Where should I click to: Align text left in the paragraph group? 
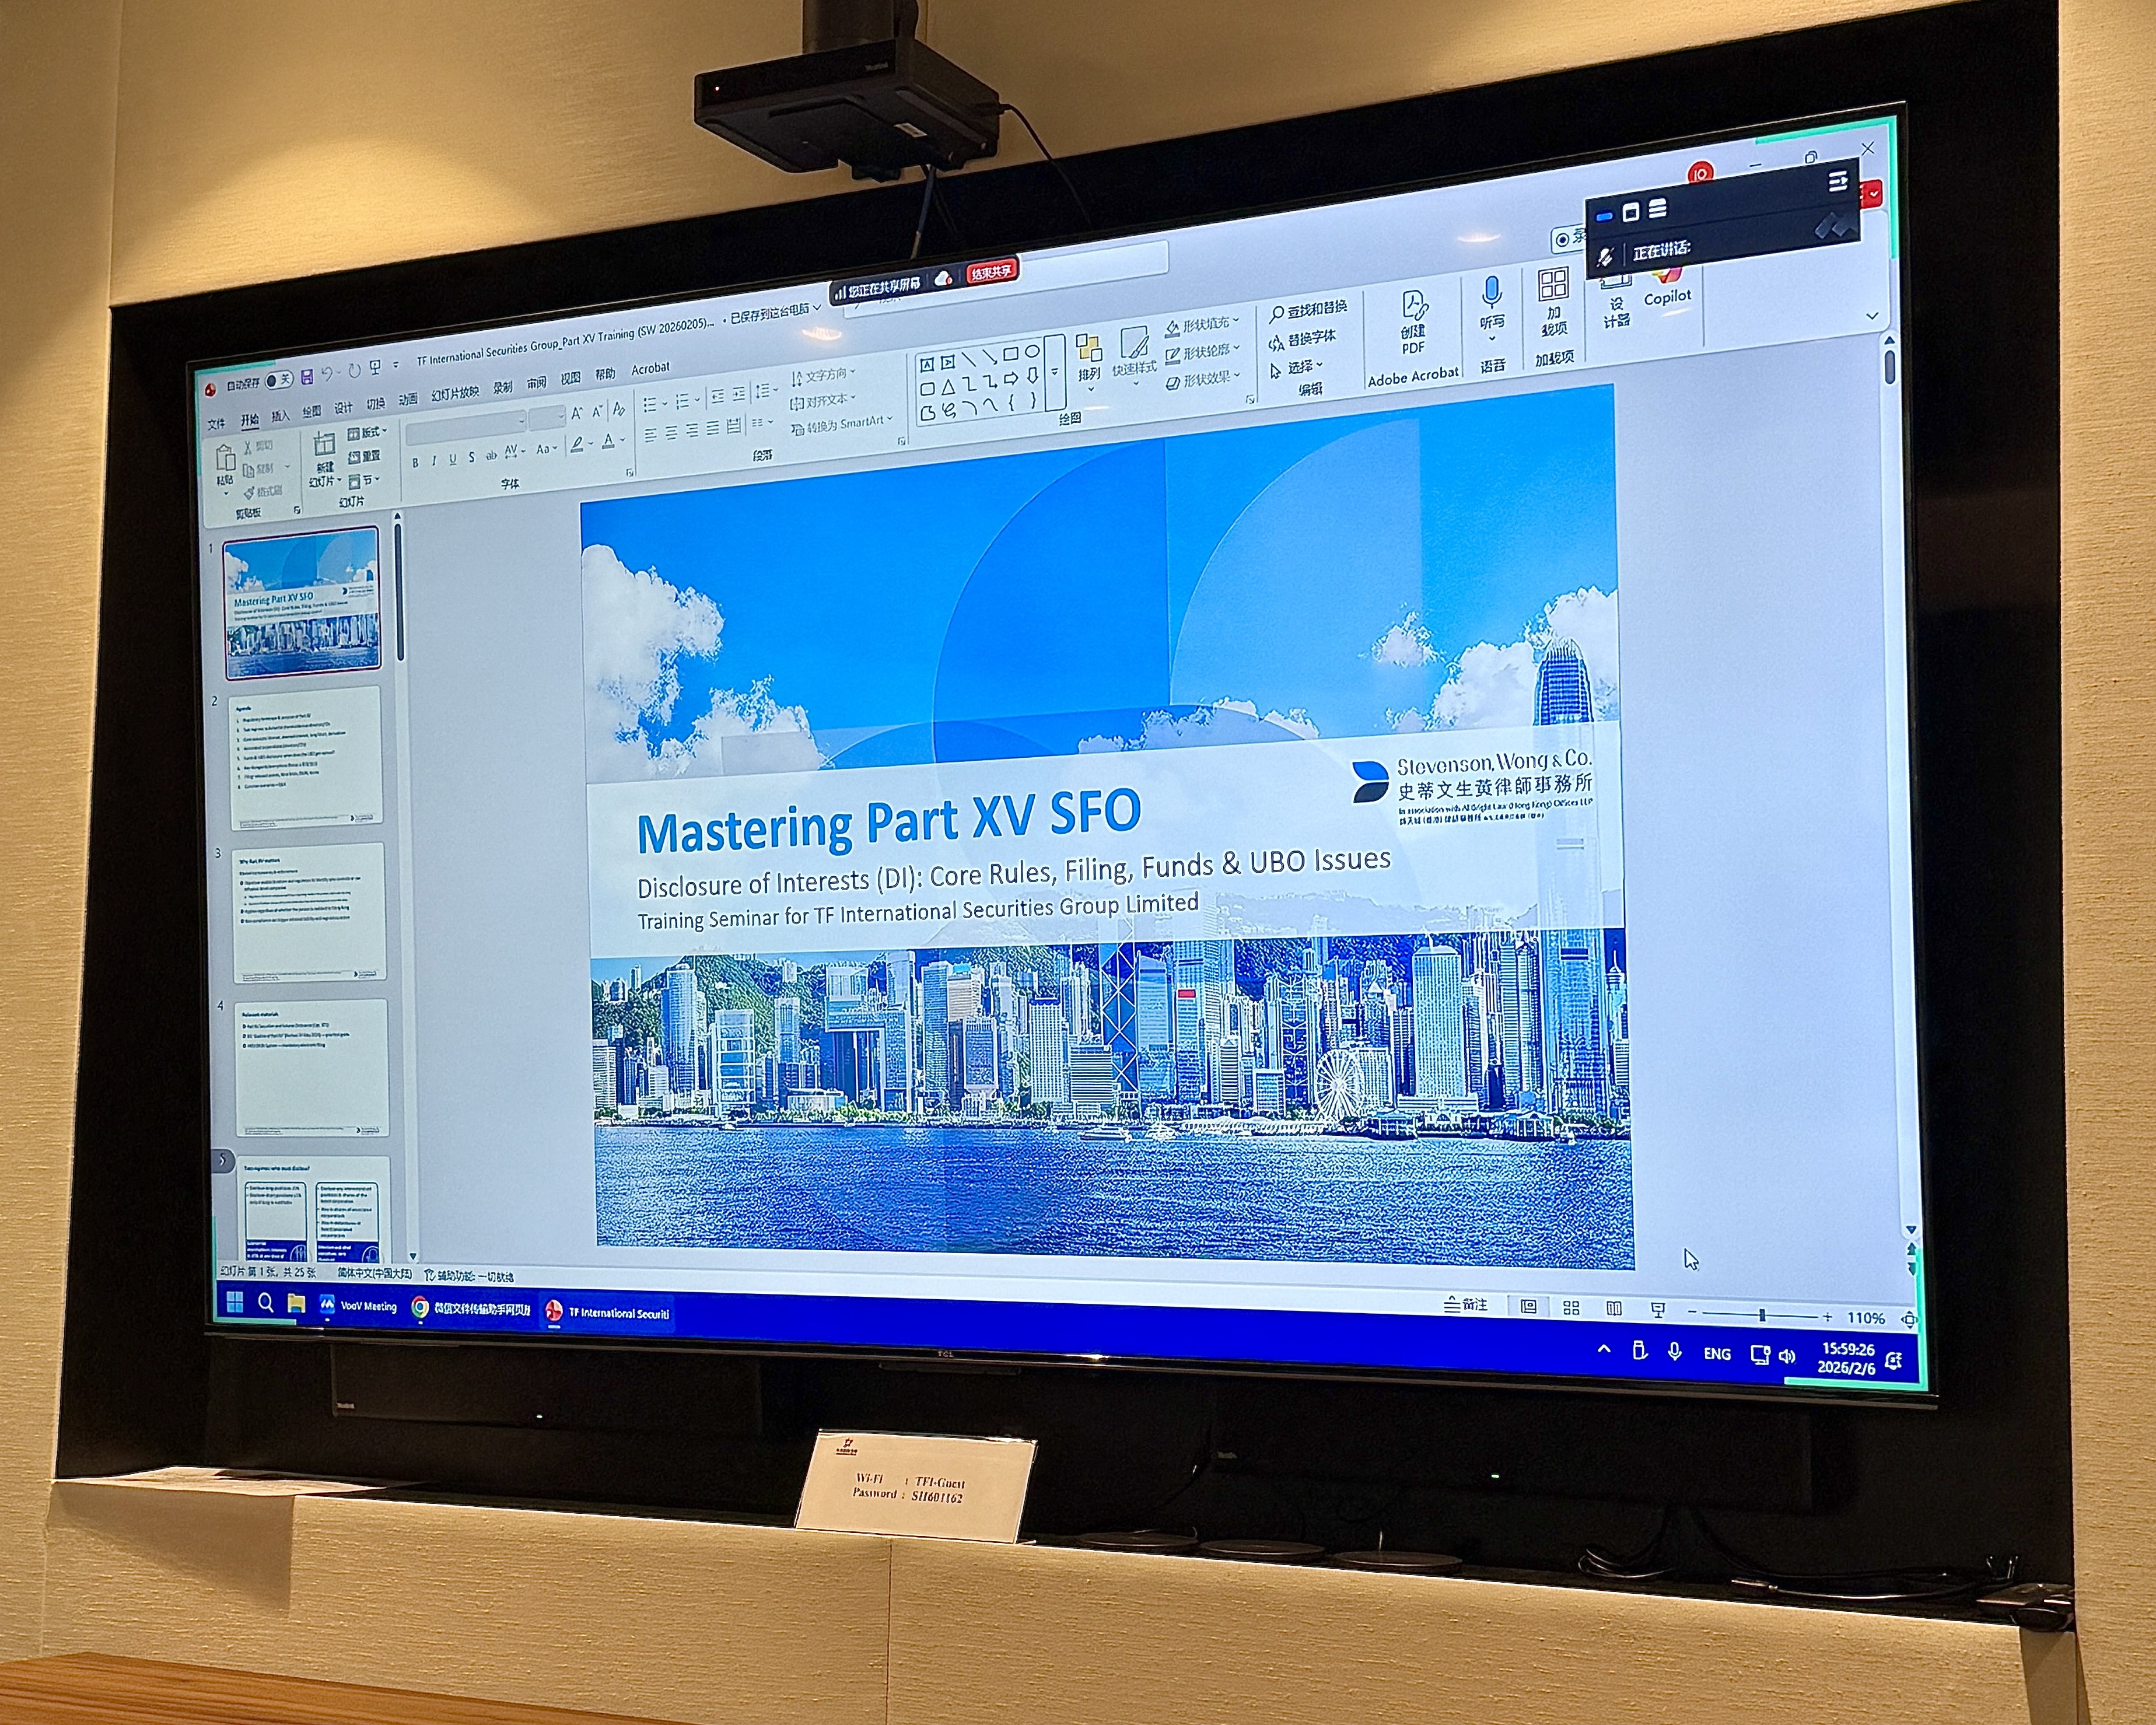[x=650, y=435]
